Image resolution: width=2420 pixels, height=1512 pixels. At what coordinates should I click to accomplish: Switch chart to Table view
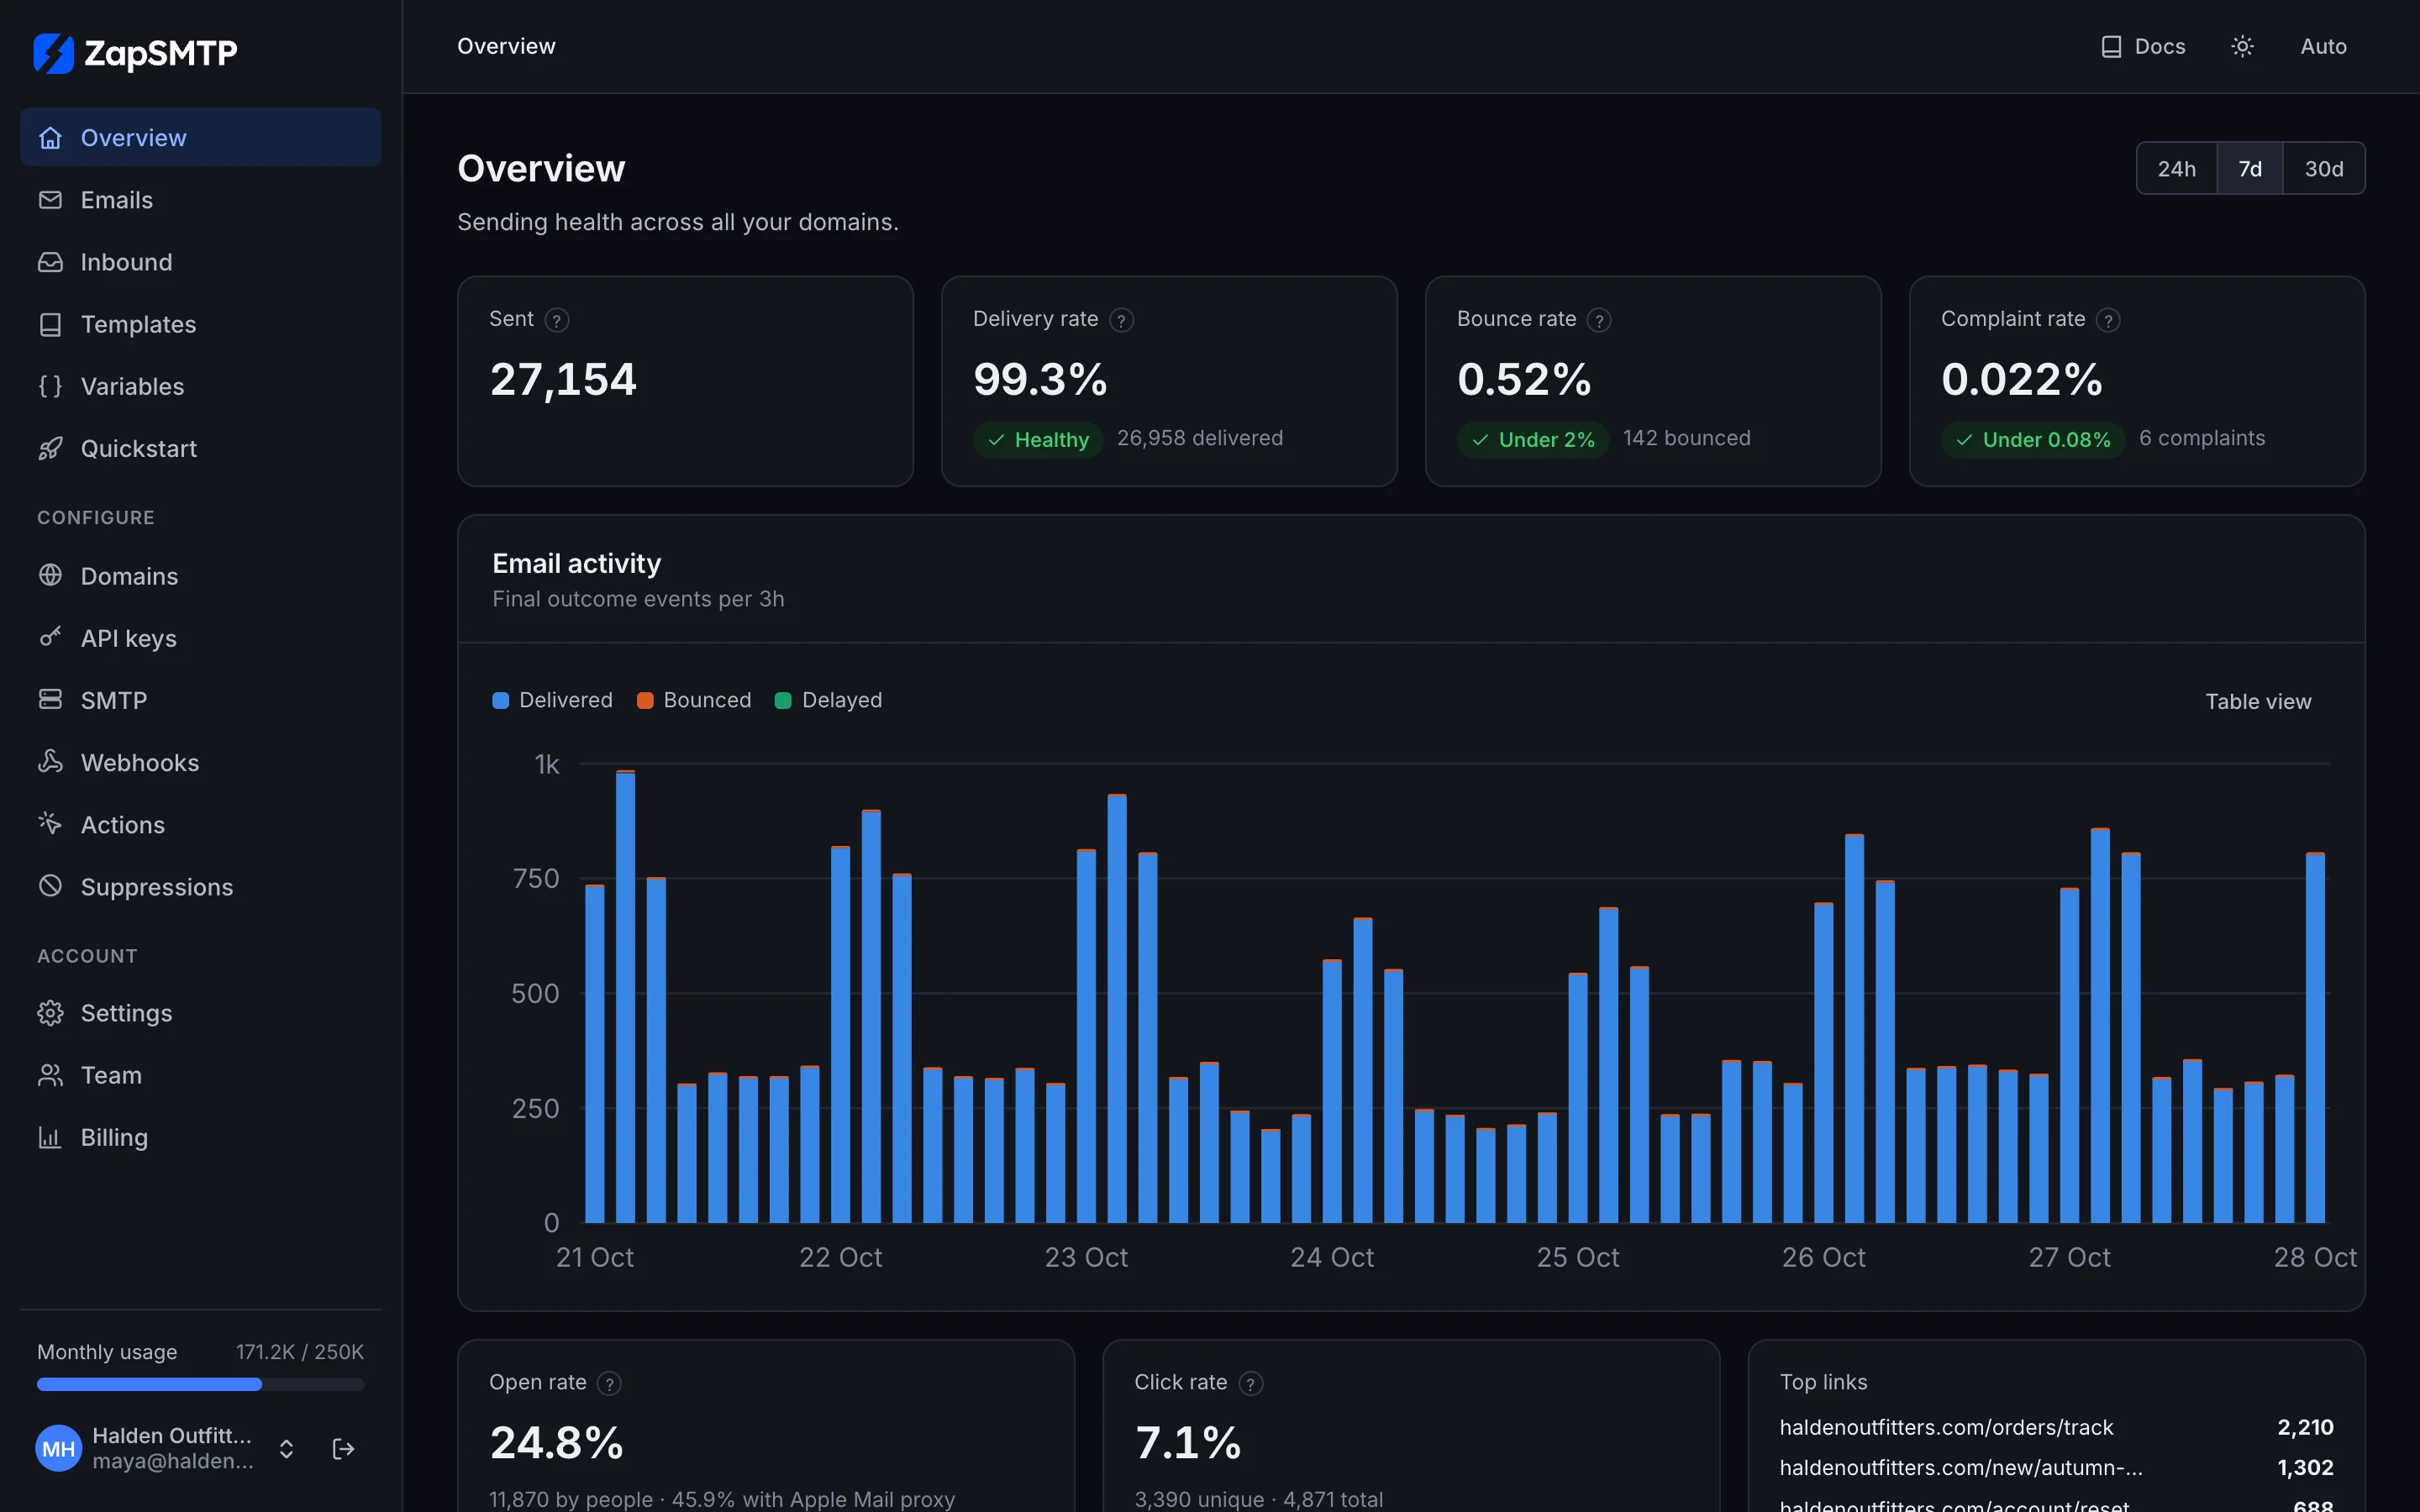tap(2258, 702)
